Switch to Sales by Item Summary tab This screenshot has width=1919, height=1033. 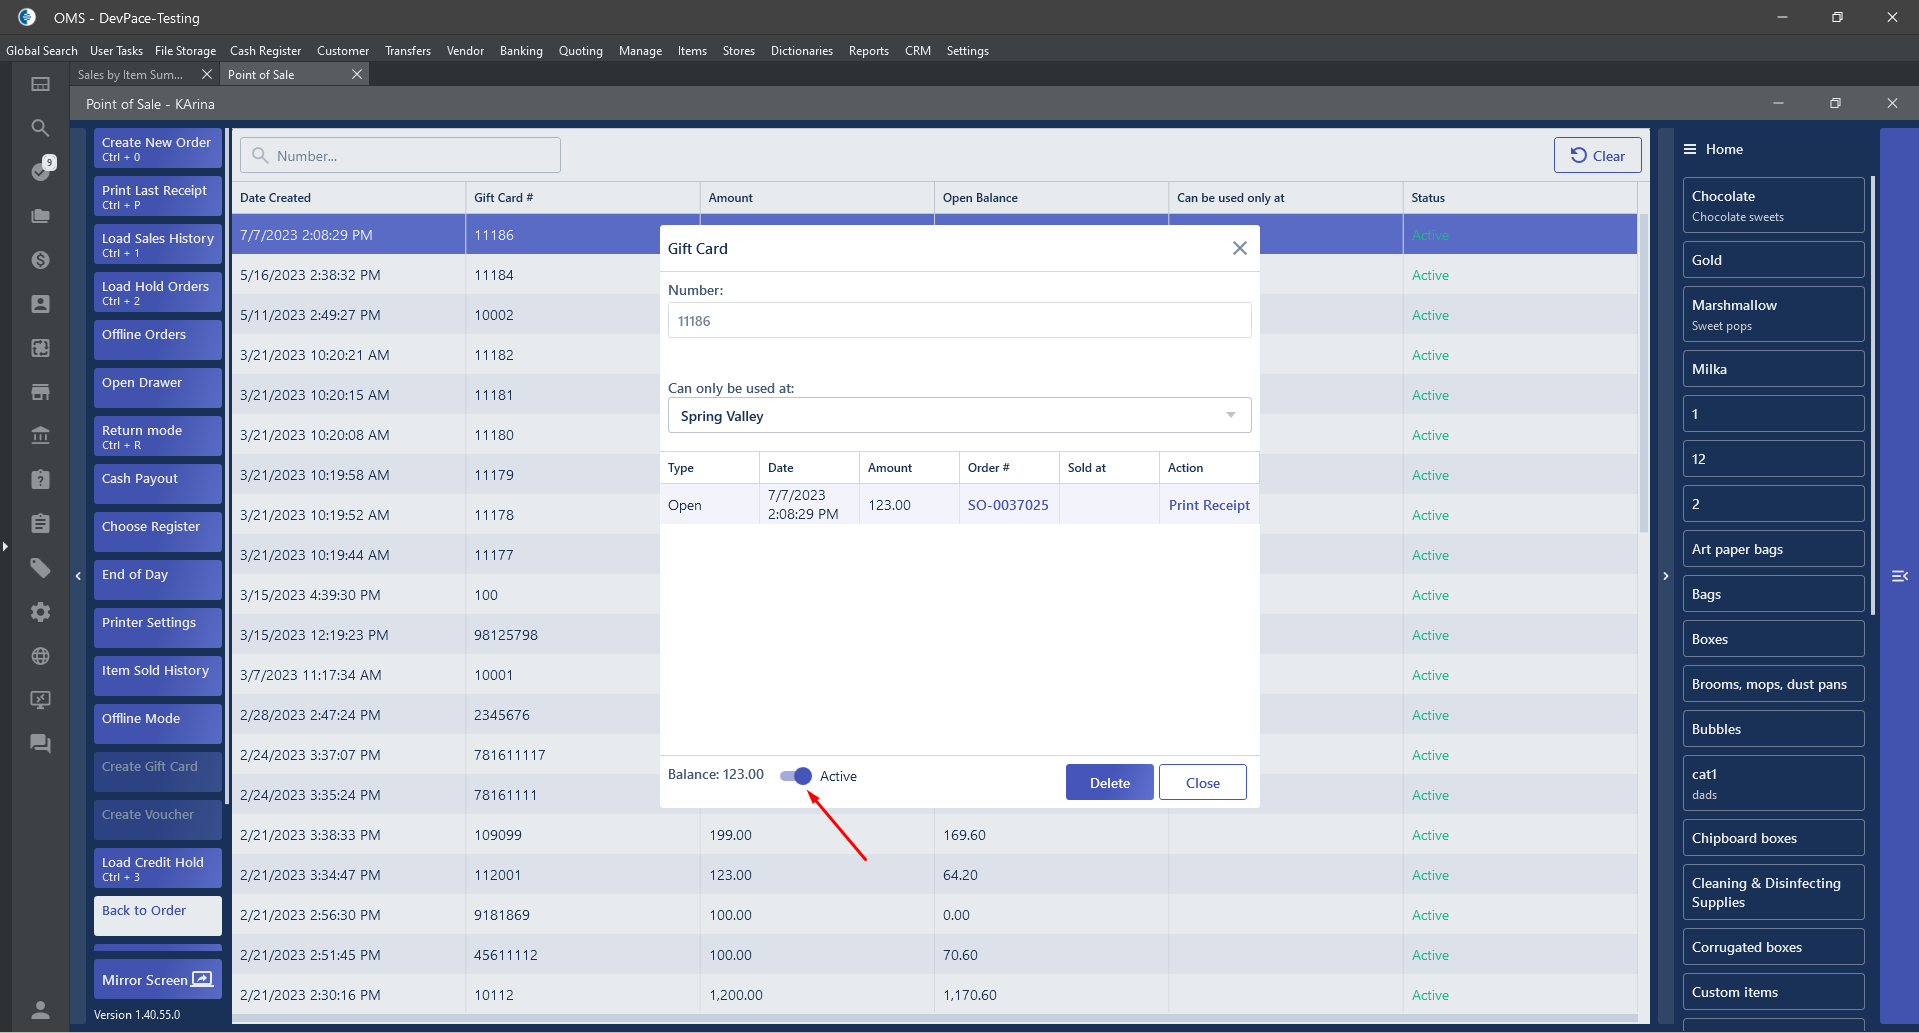point(131,75)
